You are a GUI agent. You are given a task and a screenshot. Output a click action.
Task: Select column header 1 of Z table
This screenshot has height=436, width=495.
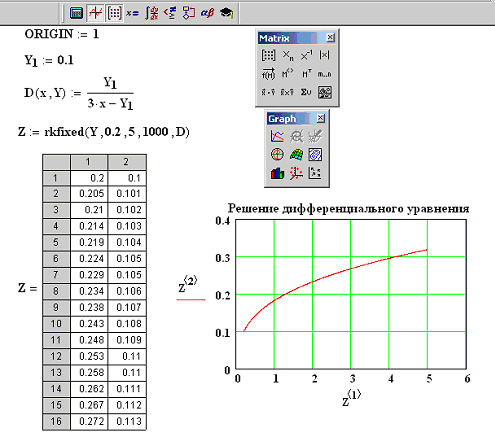pos(89,162)
